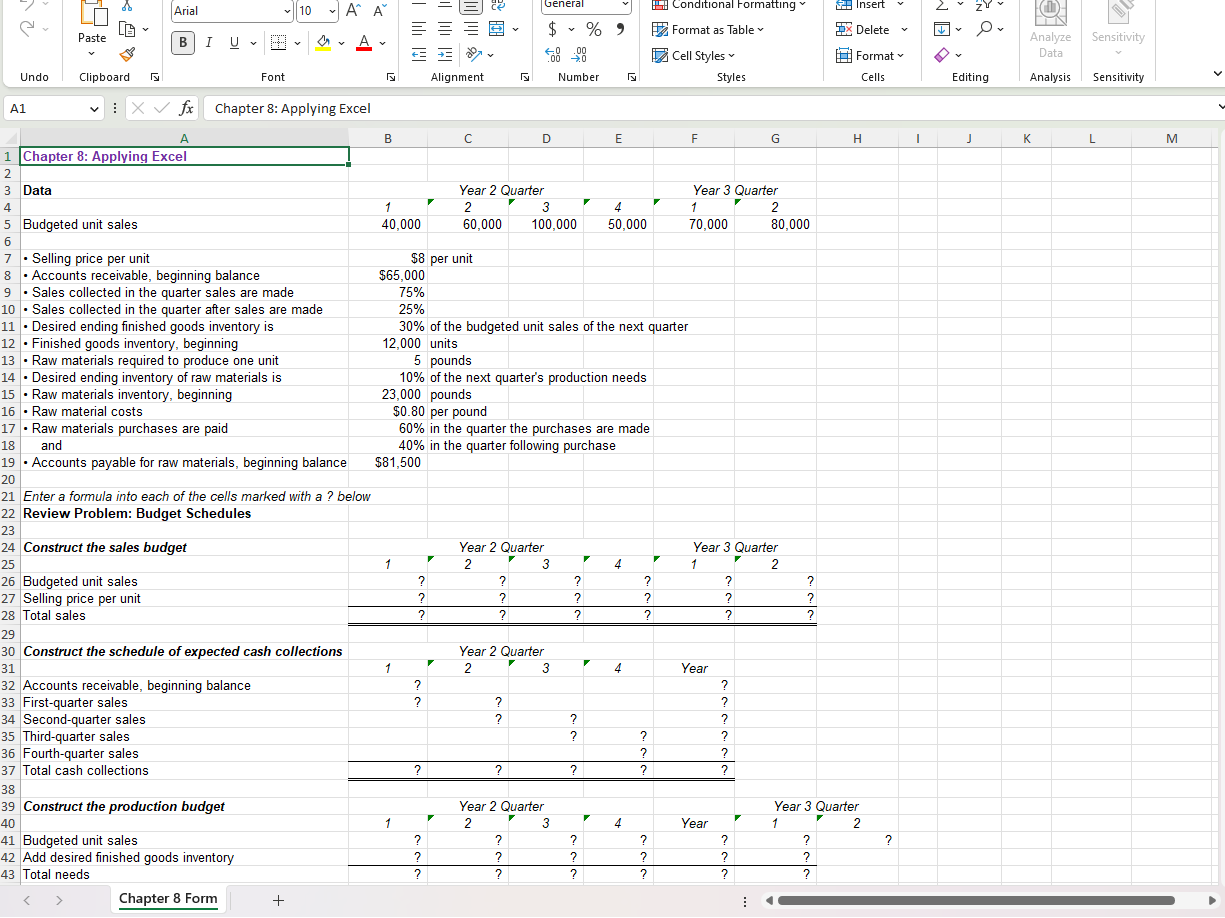The width and height of the screenshot is (1225, 918).
Task: Select the red font color swatch
Action: 364,47
